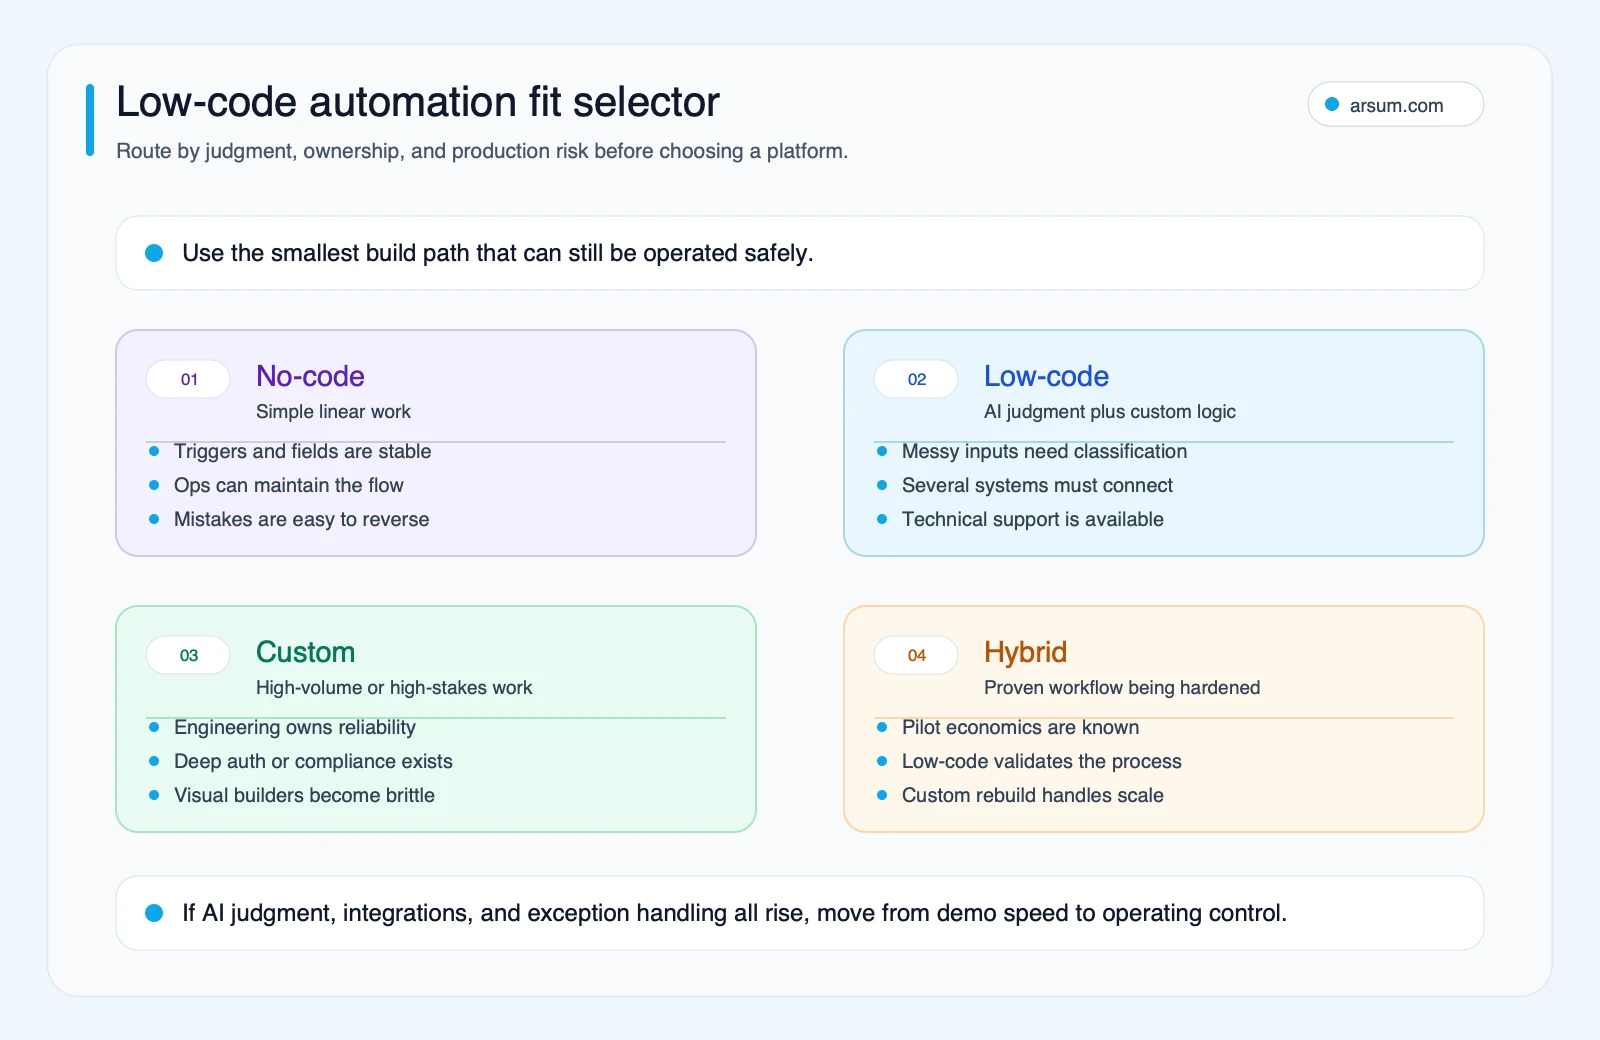Click 'Mistakes are easy to reverse' bullet
This screenshot has height=1040, width=1600.
301,519
